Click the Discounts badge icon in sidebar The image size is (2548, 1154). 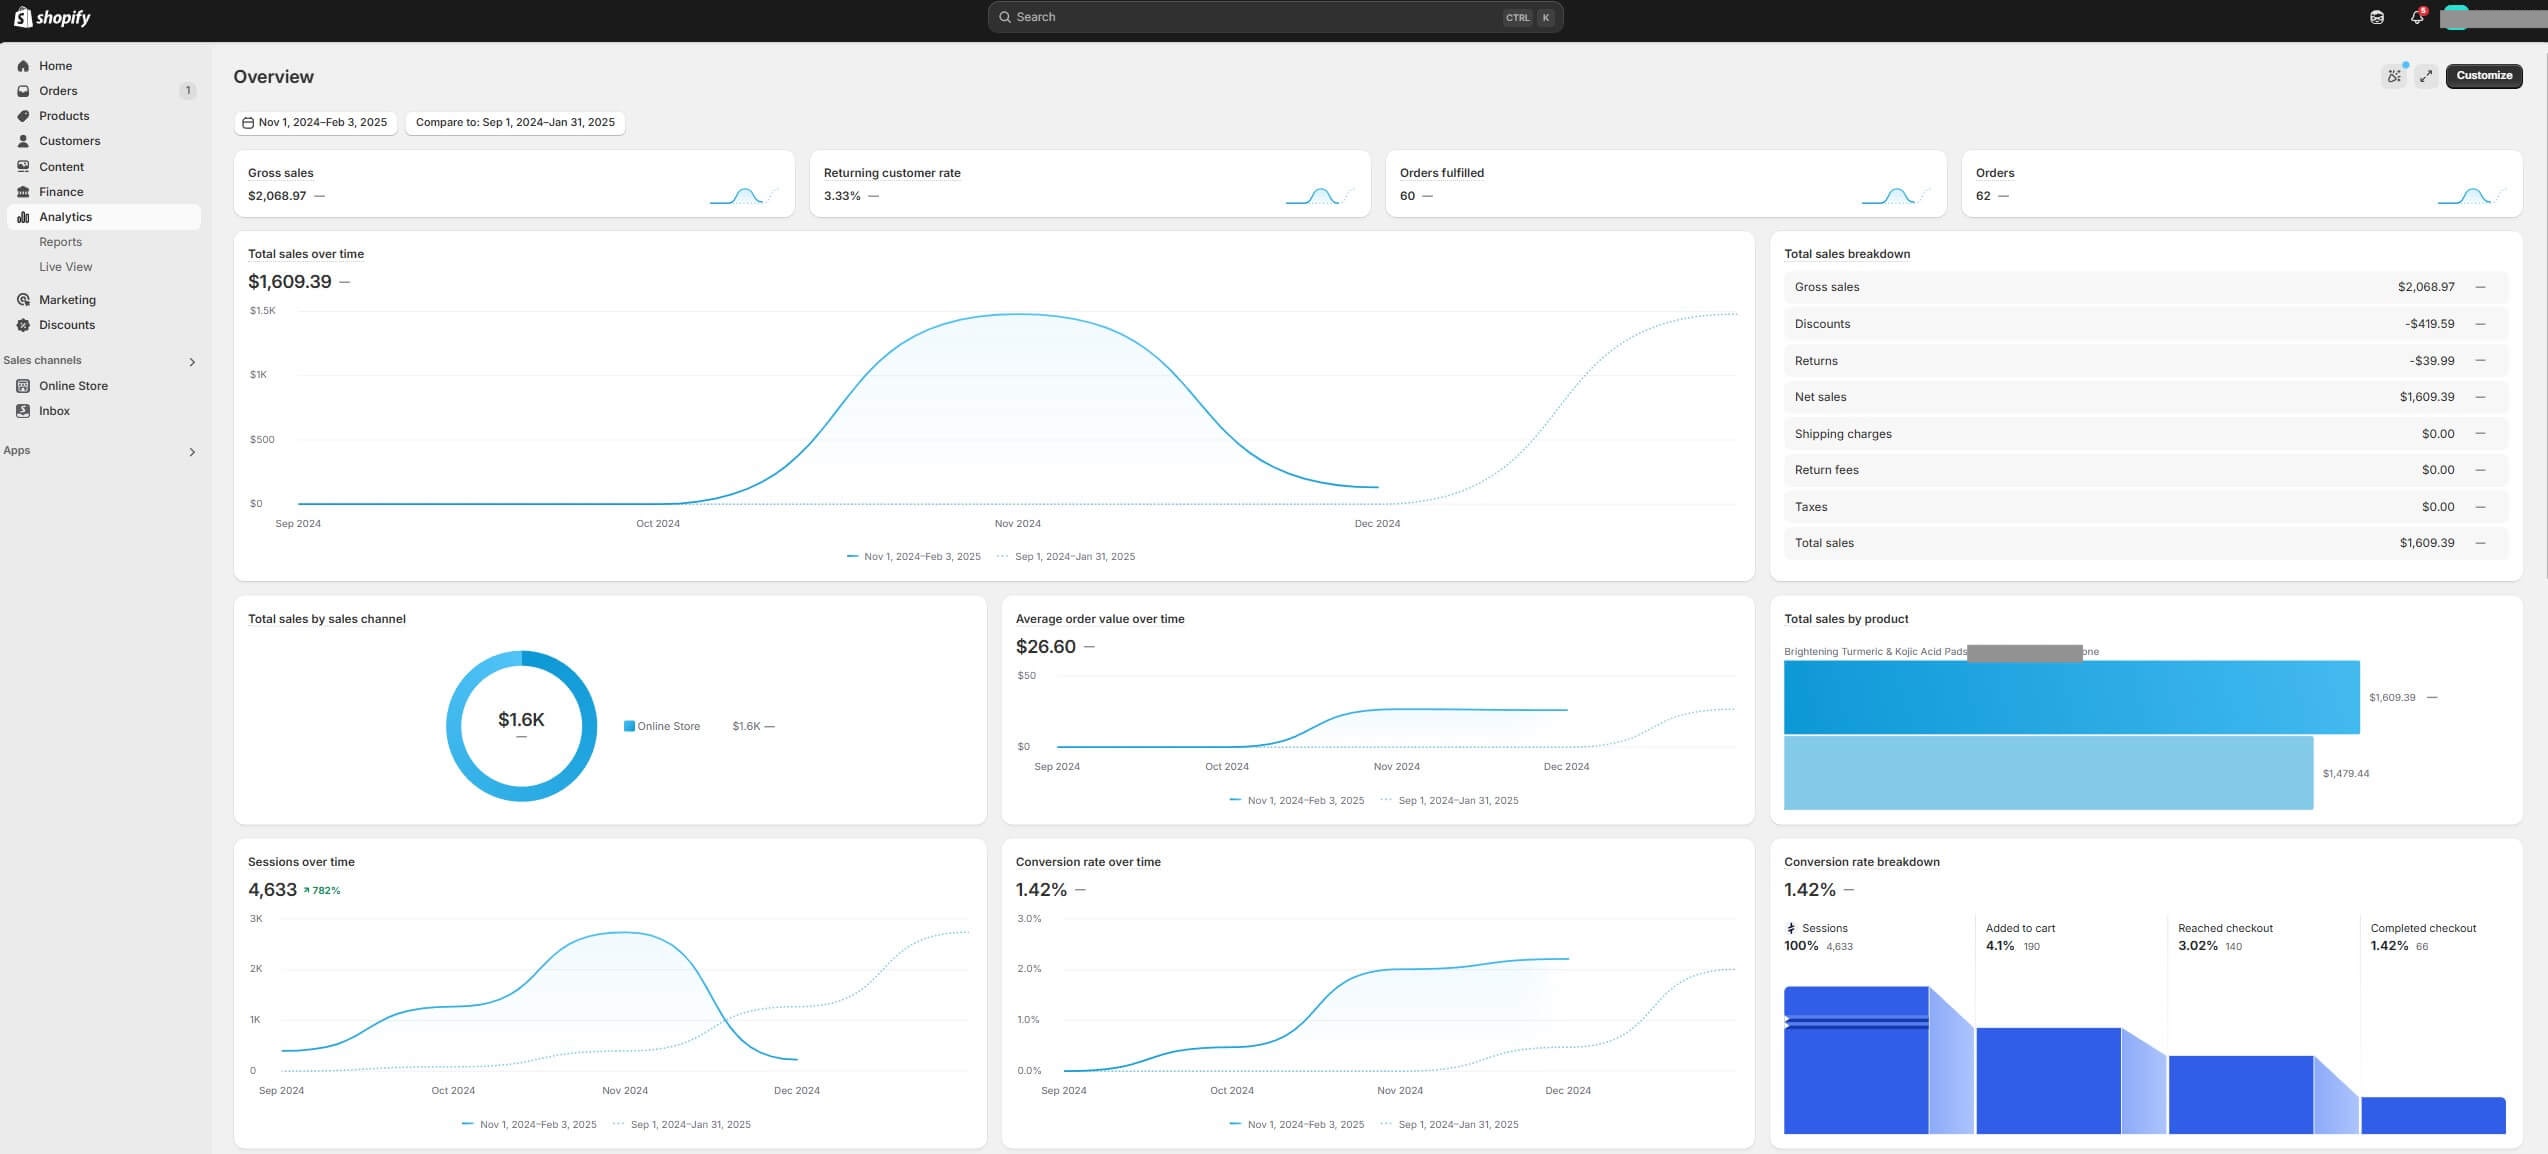(x=23, y=325)
